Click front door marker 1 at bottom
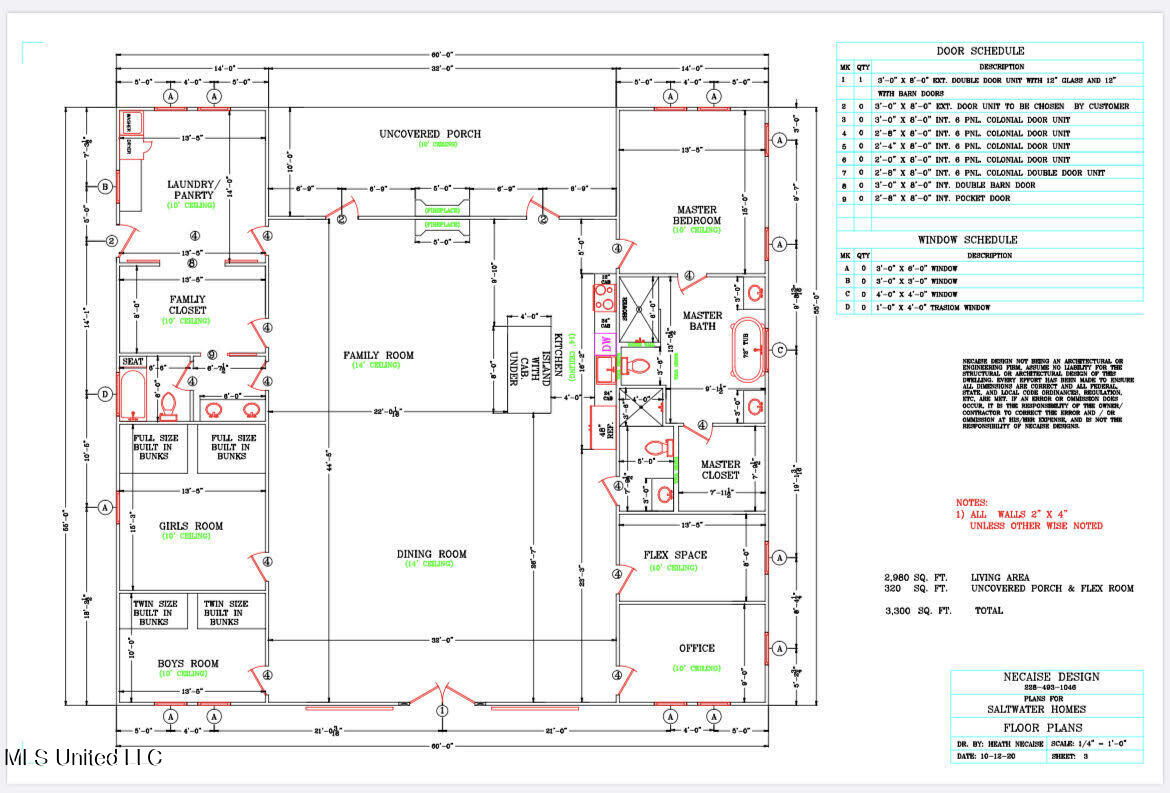The image size is (1170, 793). point(442,711)
